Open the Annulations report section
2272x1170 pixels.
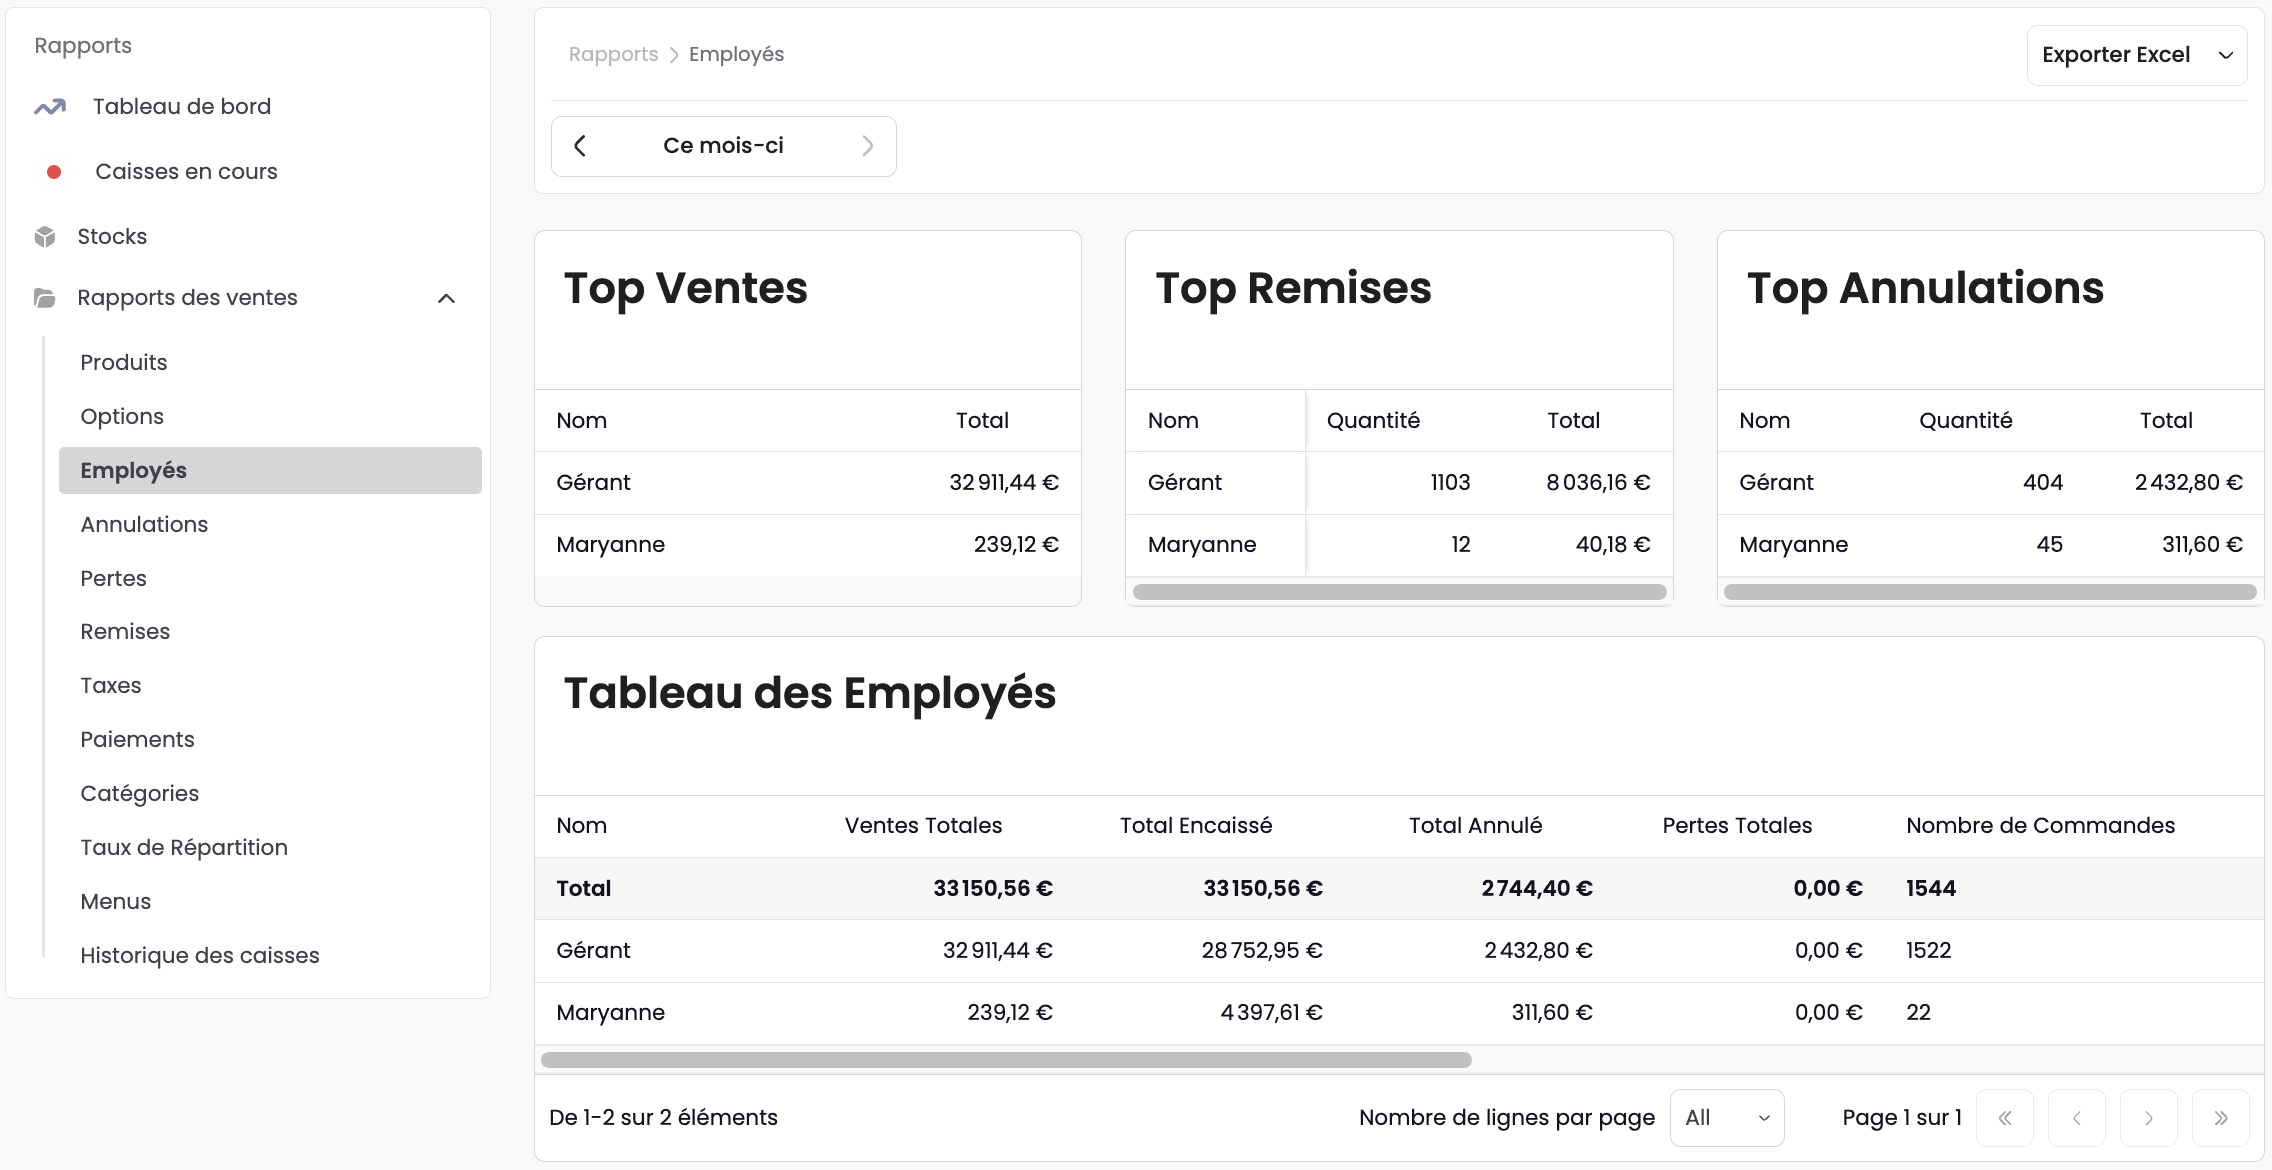pos(144,524)
